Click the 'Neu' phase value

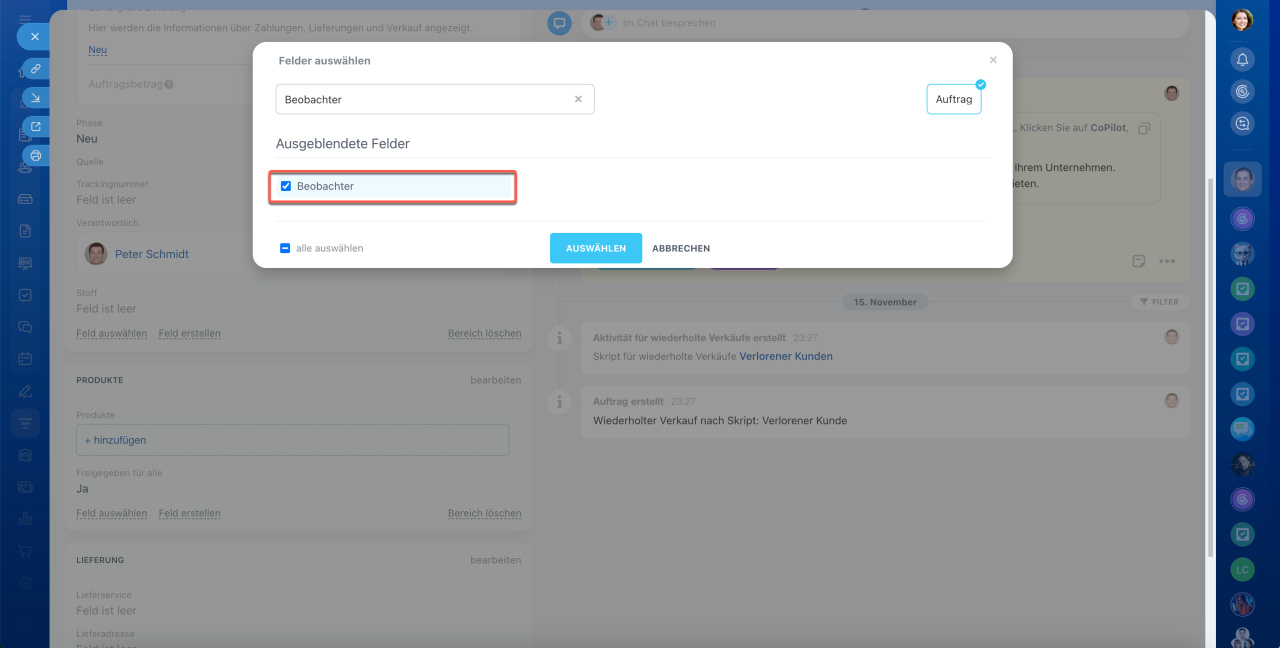coord(87,139)
